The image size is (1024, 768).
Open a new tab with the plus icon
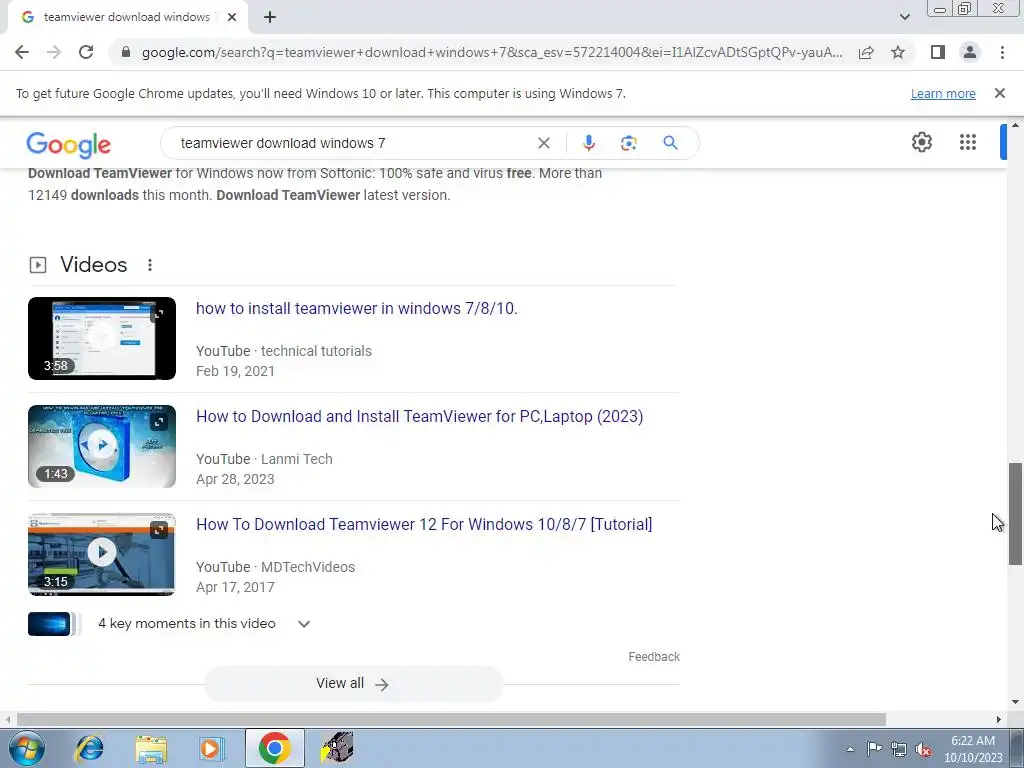270,17
